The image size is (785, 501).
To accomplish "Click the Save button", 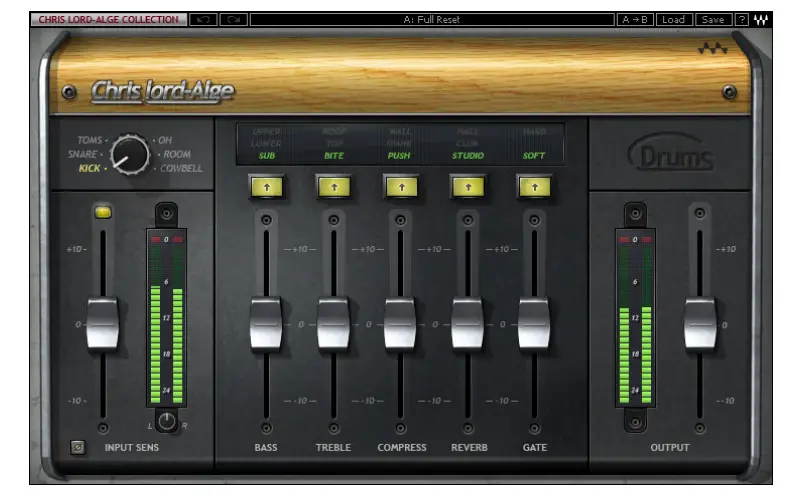I will [713, 20].
